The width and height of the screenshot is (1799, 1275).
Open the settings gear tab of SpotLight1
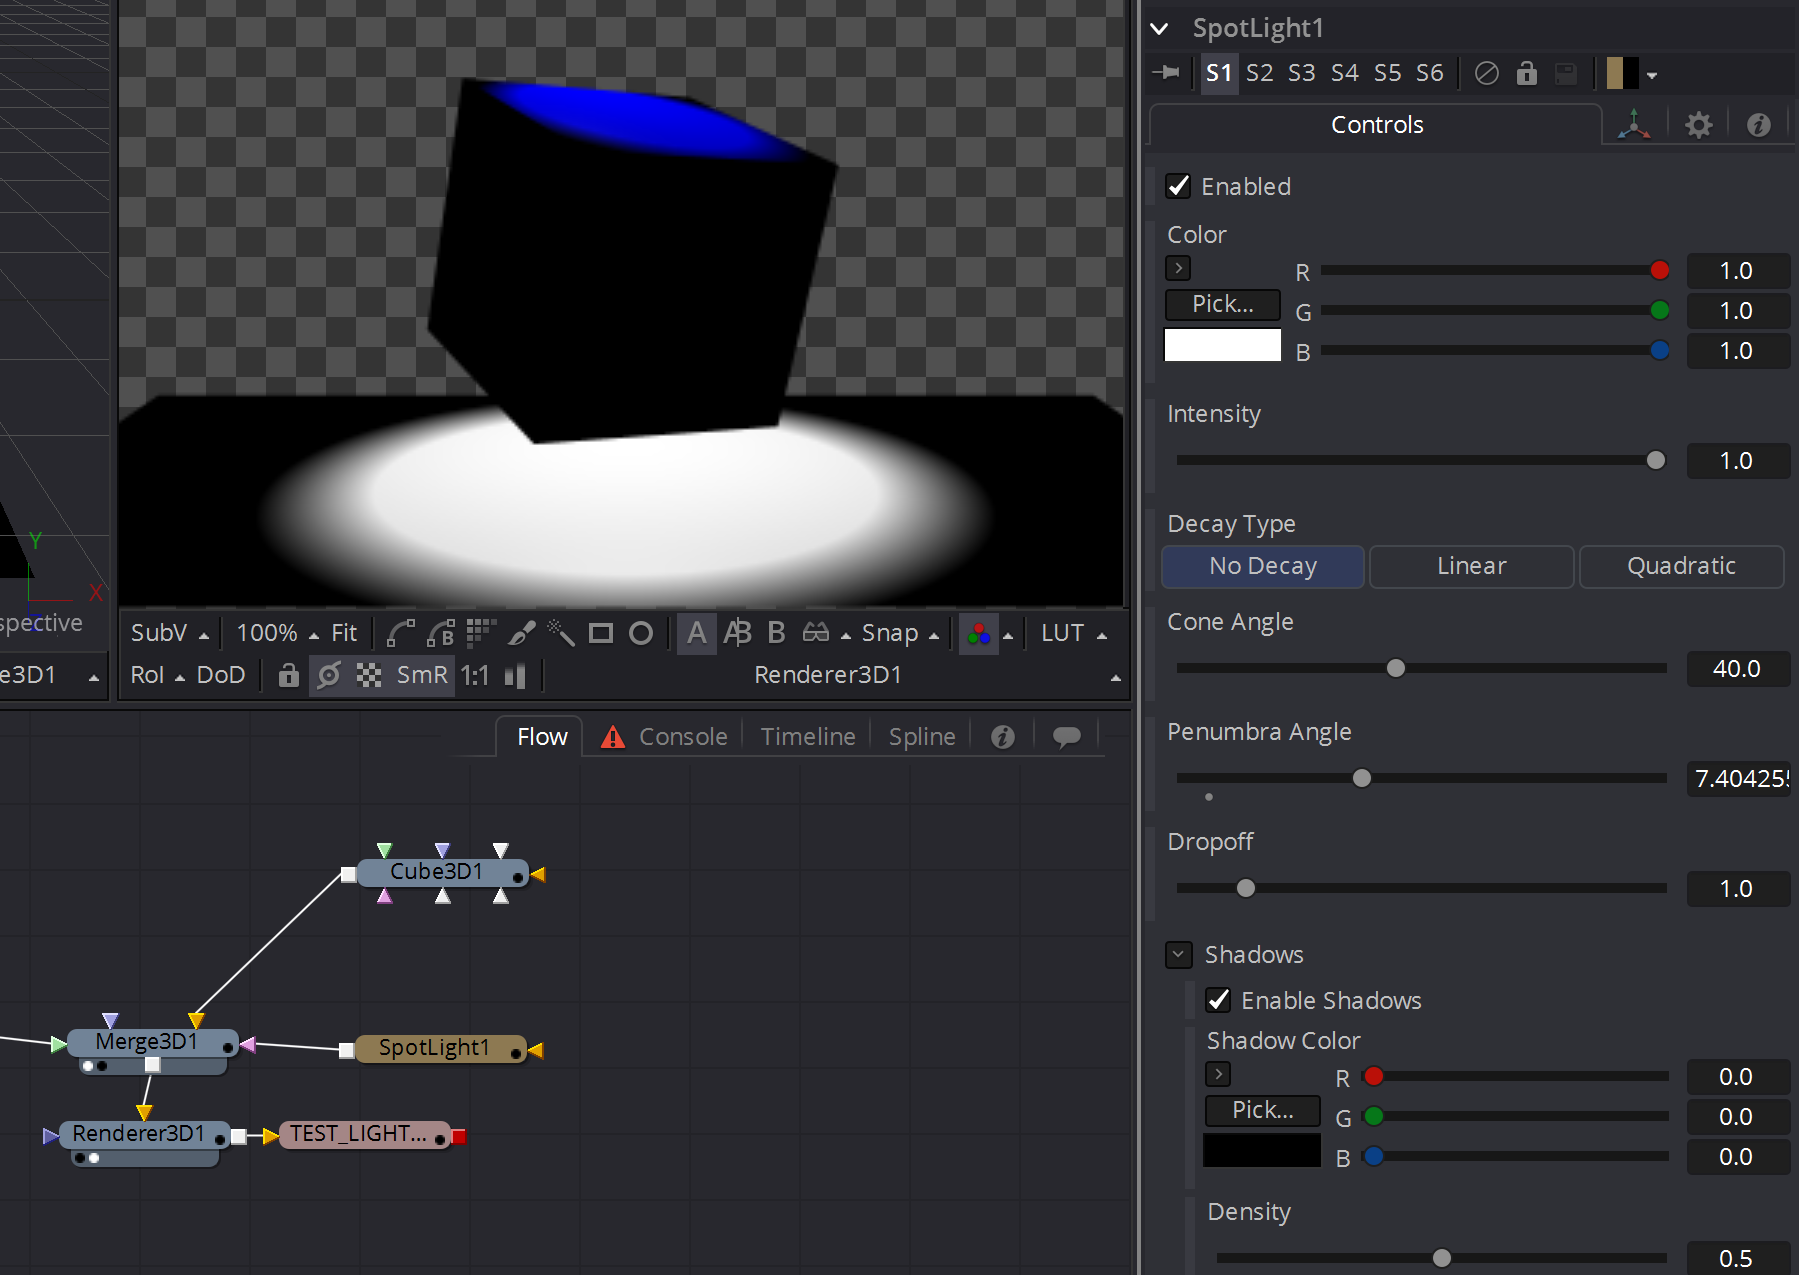tap(1698, 125)
